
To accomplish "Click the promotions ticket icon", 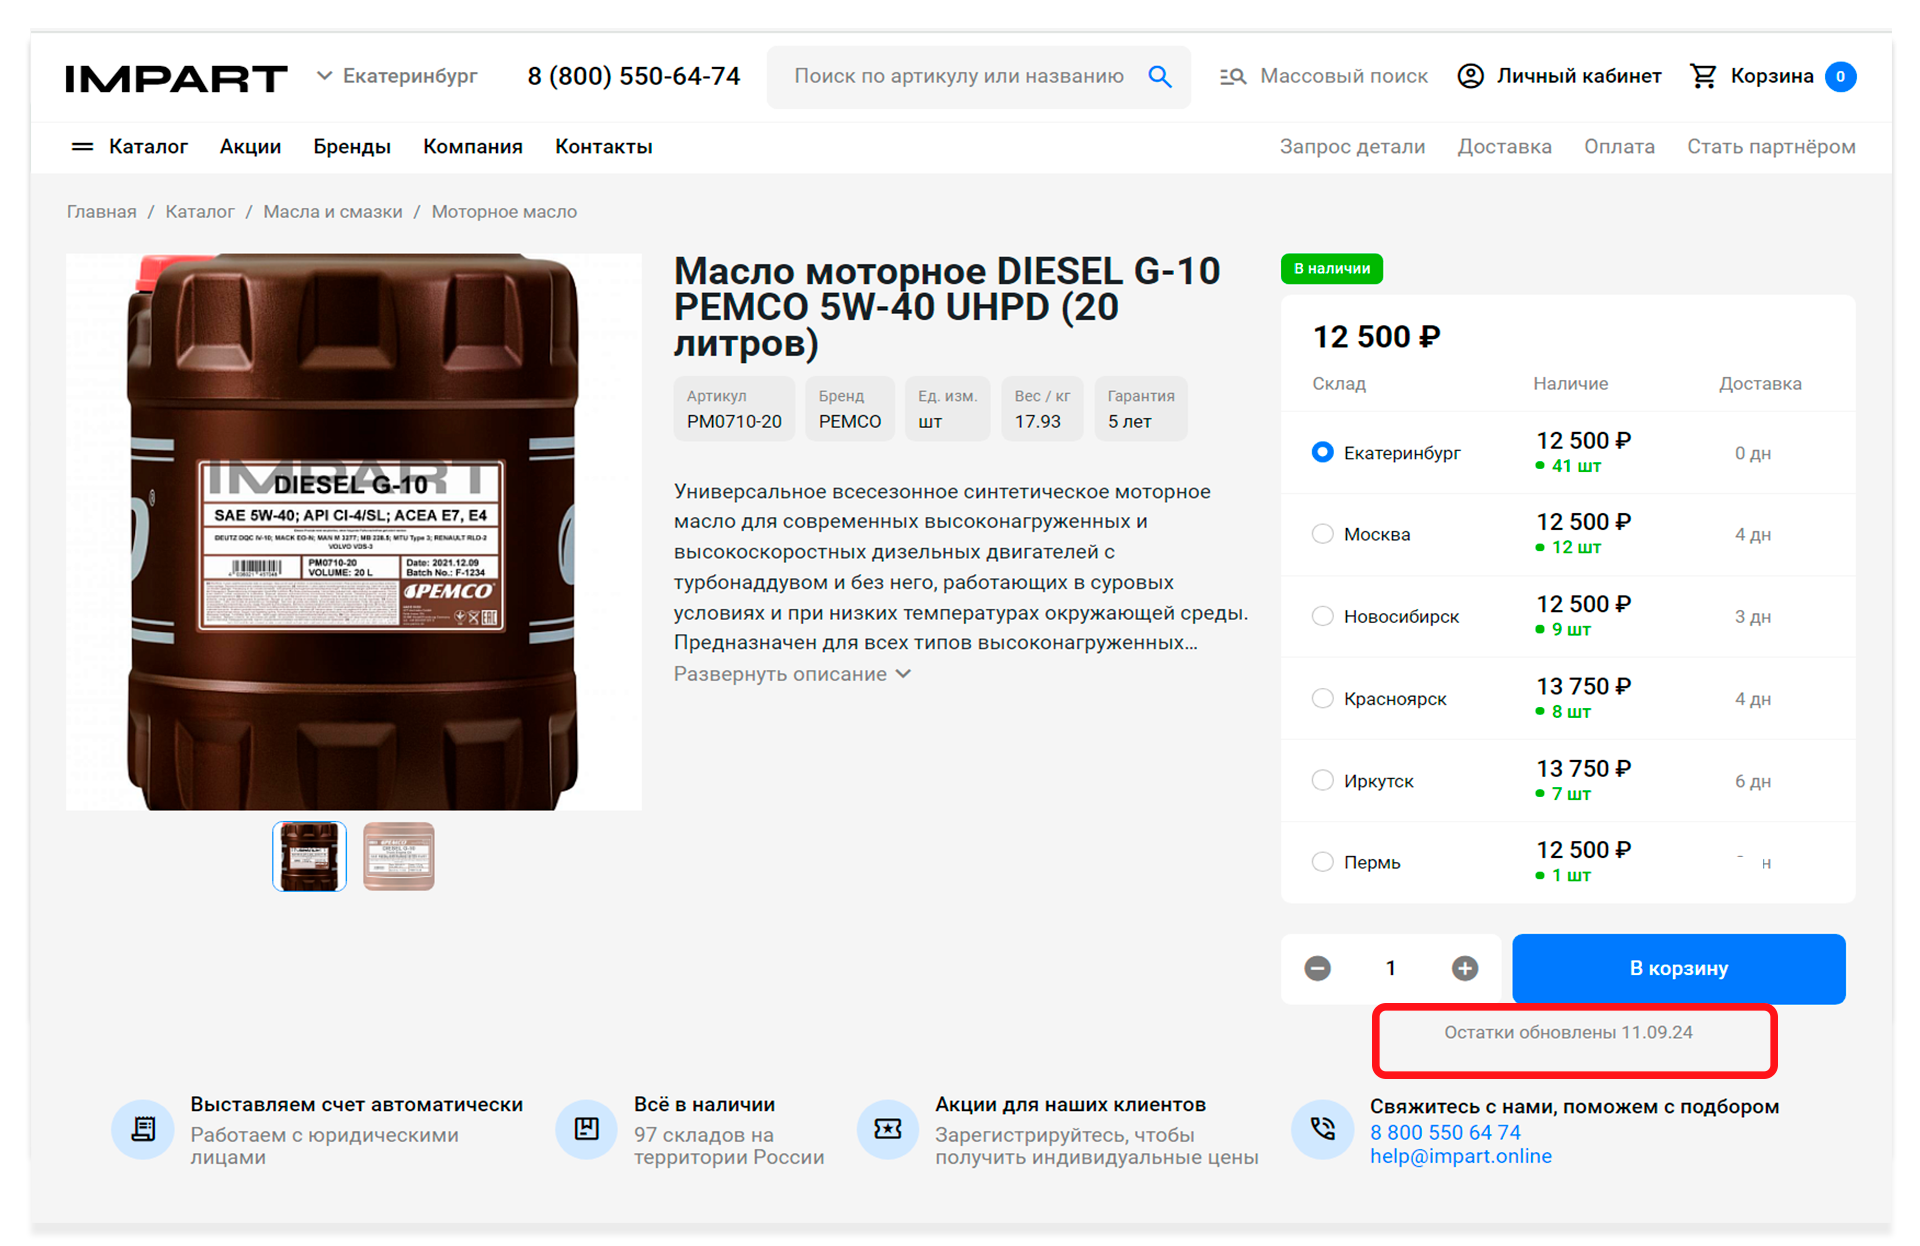I will tap(888, 1129).
